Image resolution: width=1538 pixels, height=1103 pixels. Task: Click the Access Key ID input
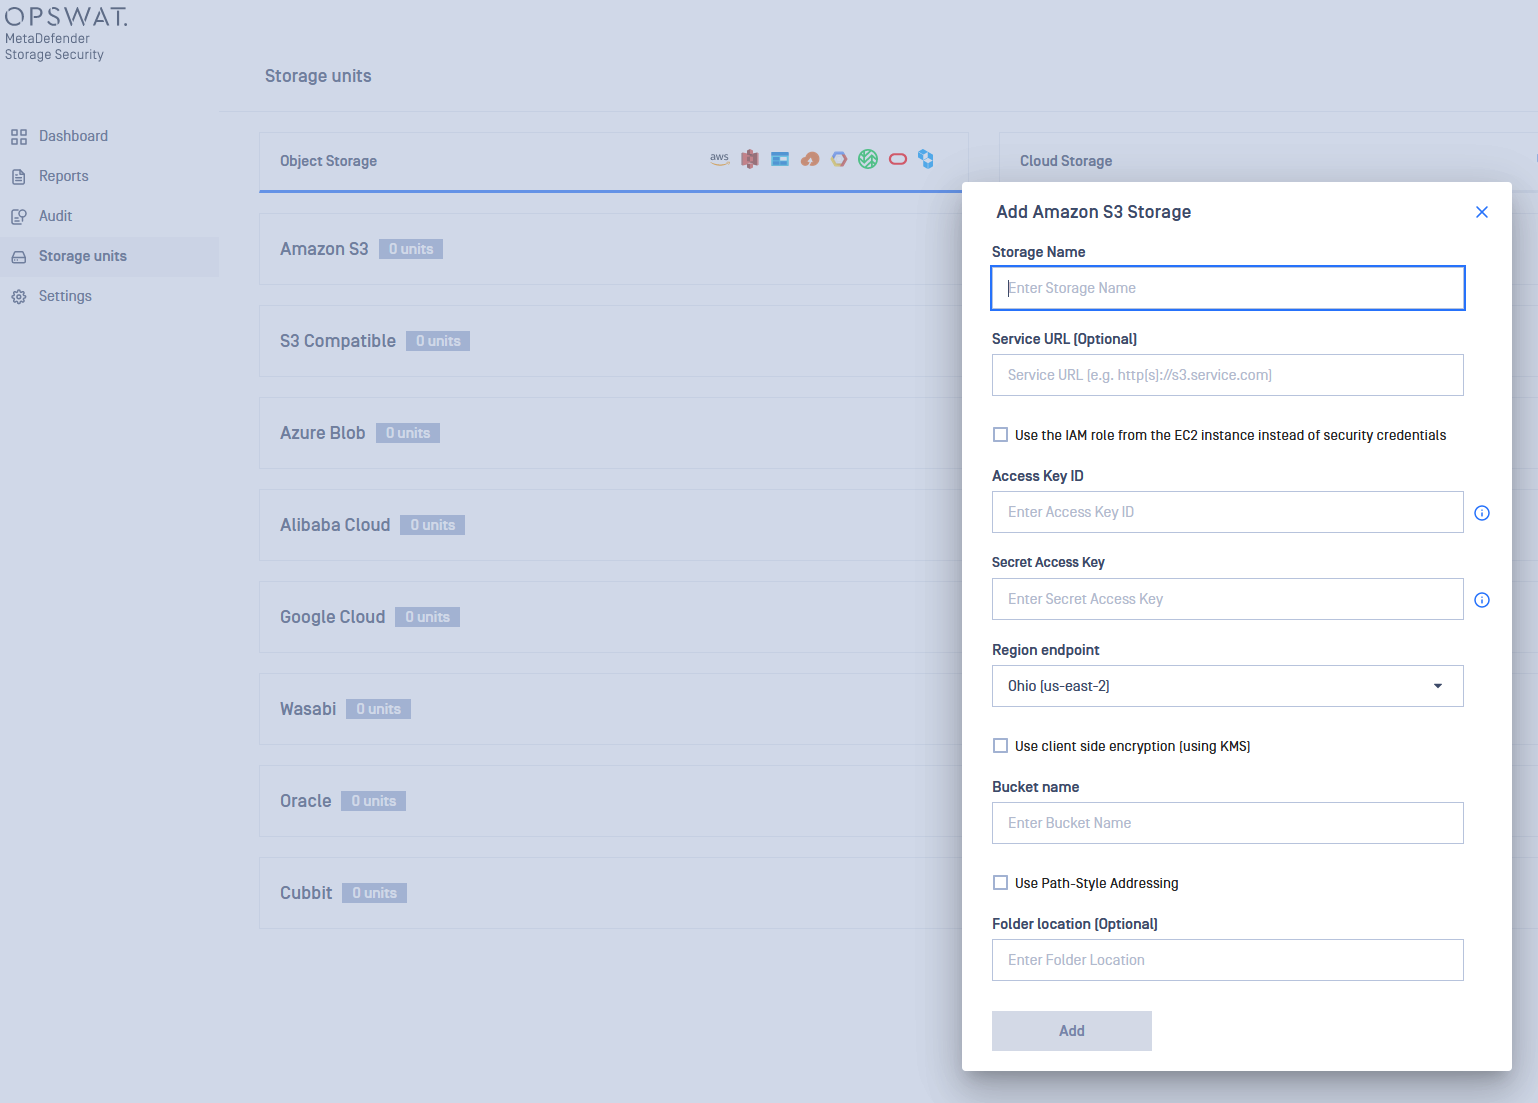[1228, 512]
